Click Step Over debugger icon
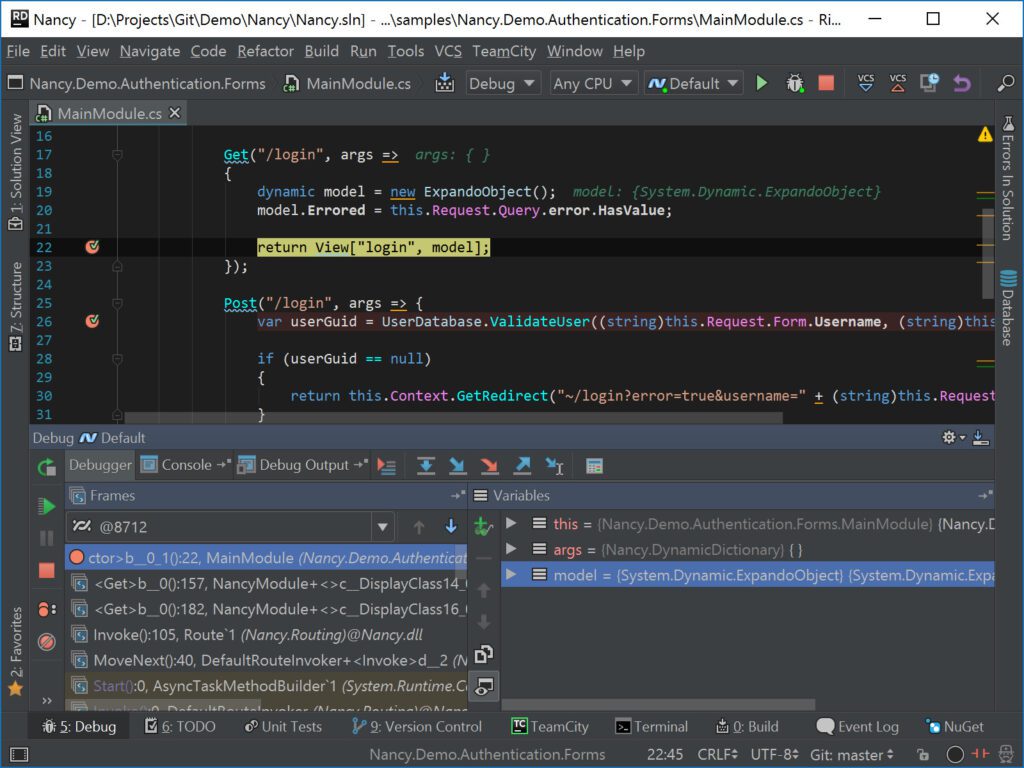The width and height of the screenshot is (1024, 768). tap(426, 466)
